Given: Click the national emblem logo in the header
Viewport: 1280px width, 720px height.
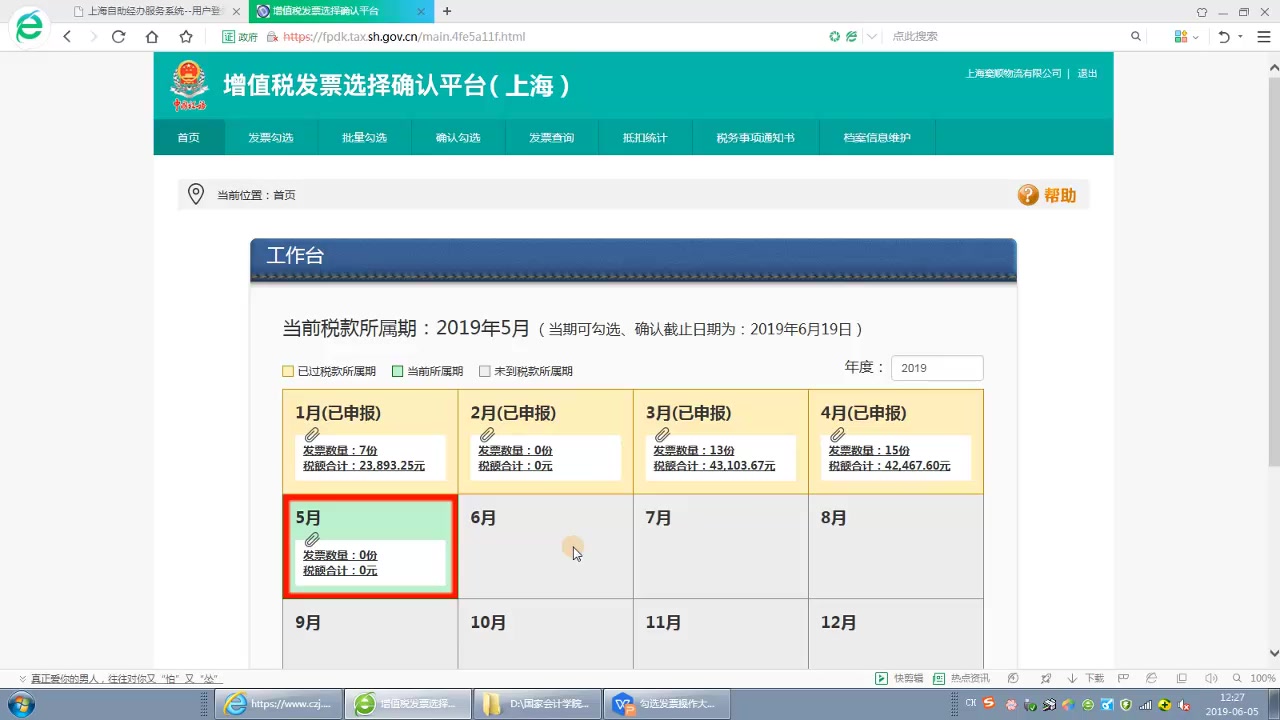Looking at the screenshot, I should [190, 84].
